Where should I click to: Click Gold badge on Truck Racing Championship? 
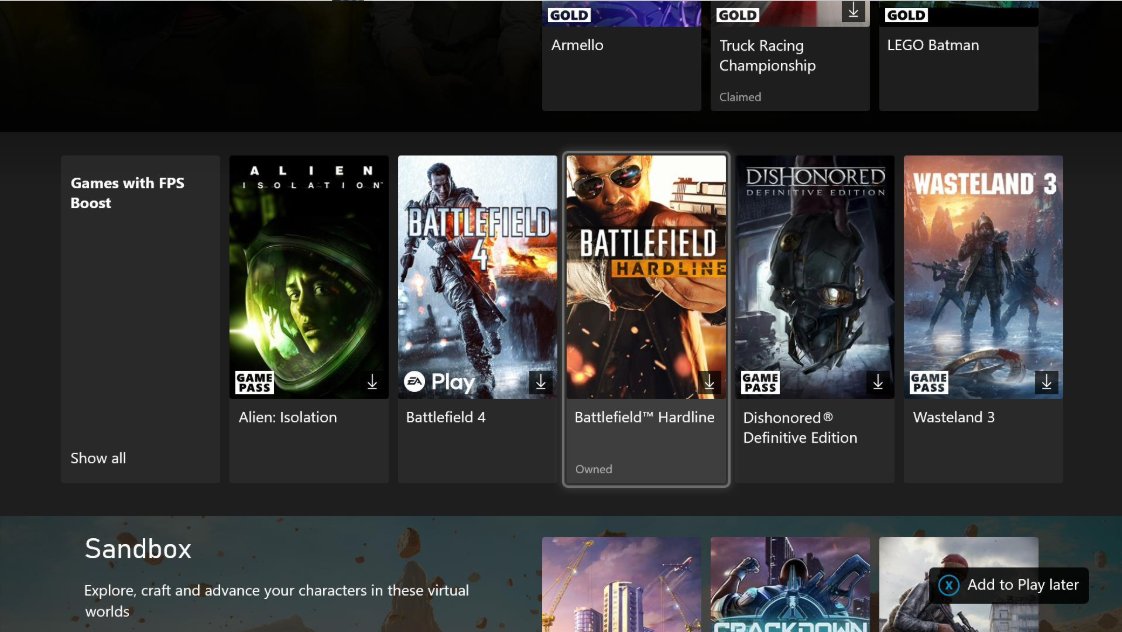pos(737,15)
